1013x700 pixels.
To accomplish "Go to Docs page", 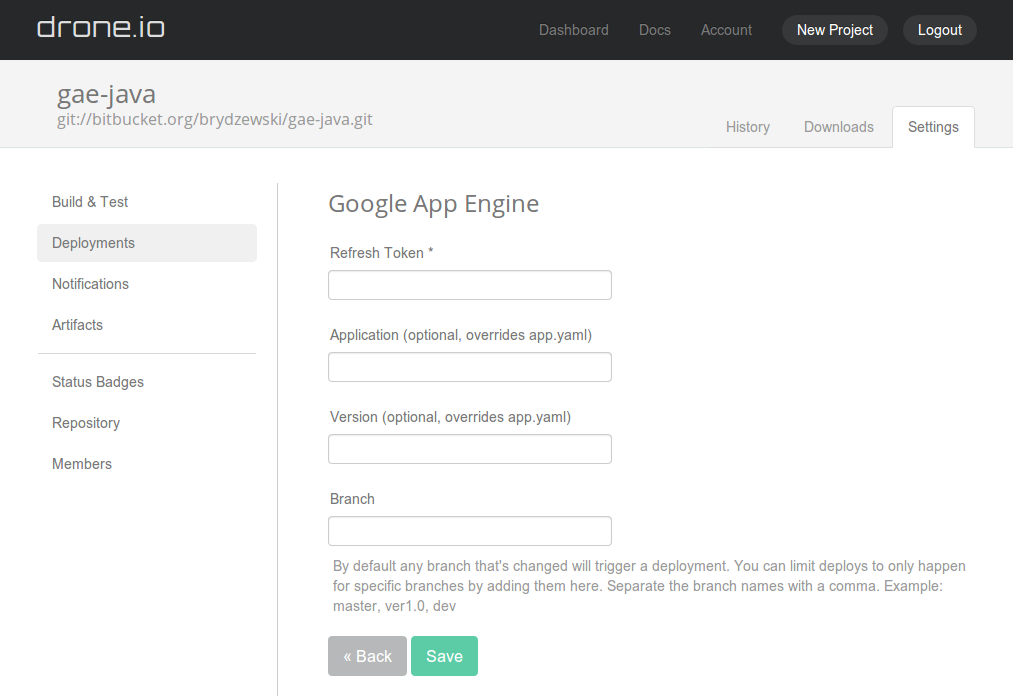I will point(654,30).
